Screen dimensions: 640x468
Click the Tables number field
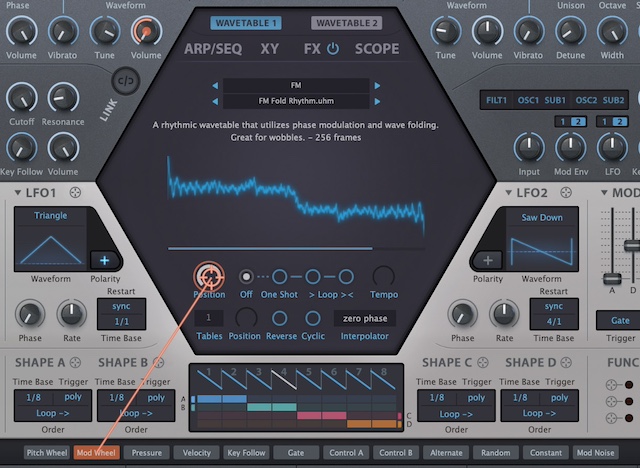[x=209, y=318]
